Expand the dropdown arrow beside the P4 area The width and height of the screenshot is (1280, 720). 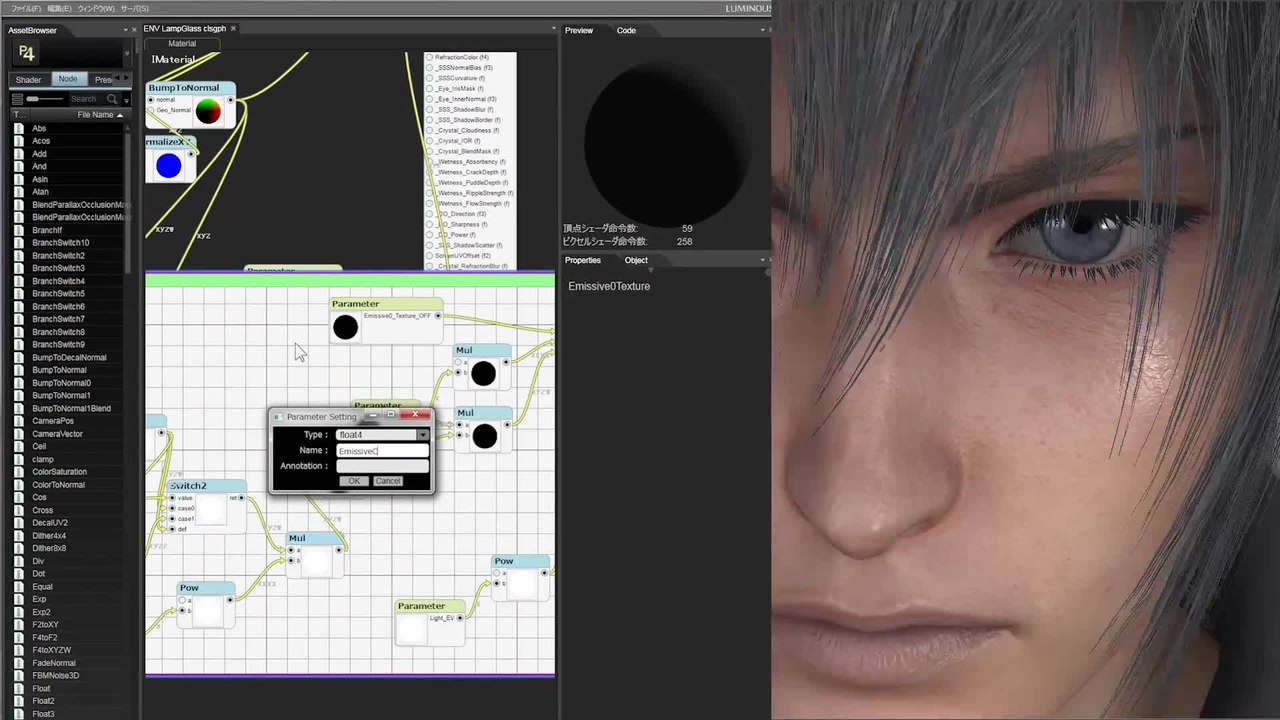click(127, 54)
